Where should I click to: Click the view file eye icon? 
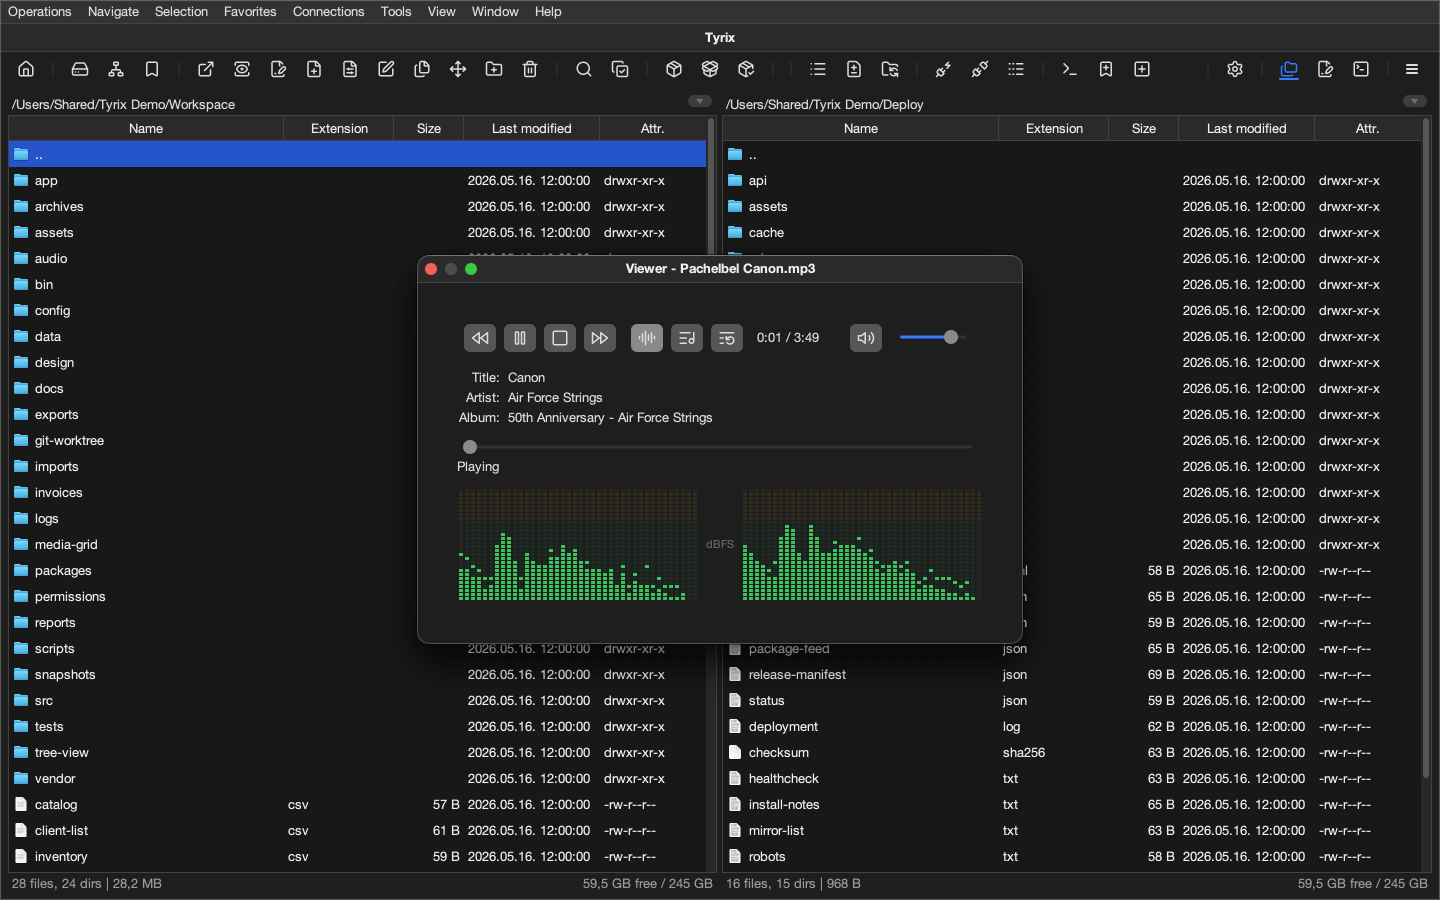coord(242,69)
